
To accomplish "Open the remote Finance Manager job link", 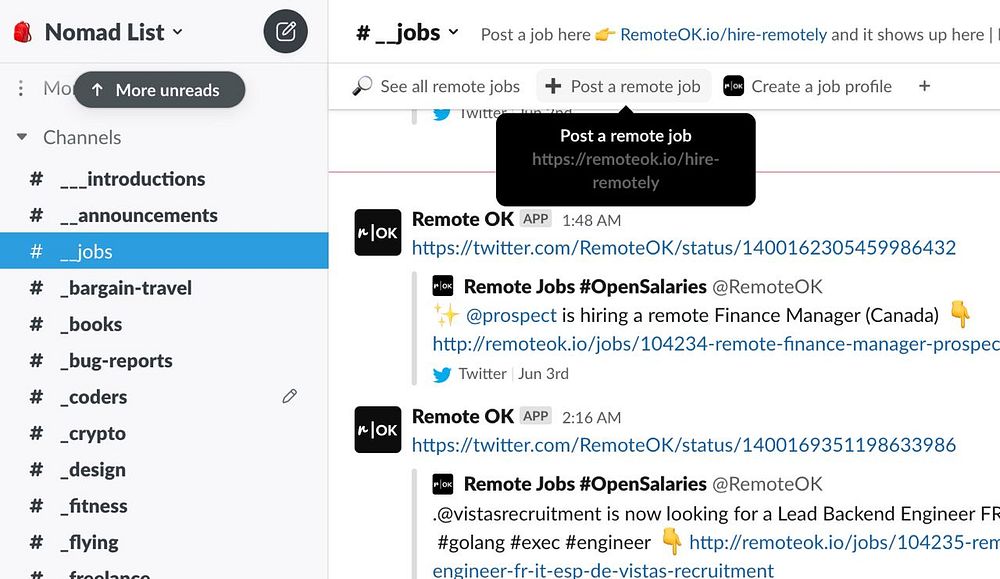I will point(715,344).
